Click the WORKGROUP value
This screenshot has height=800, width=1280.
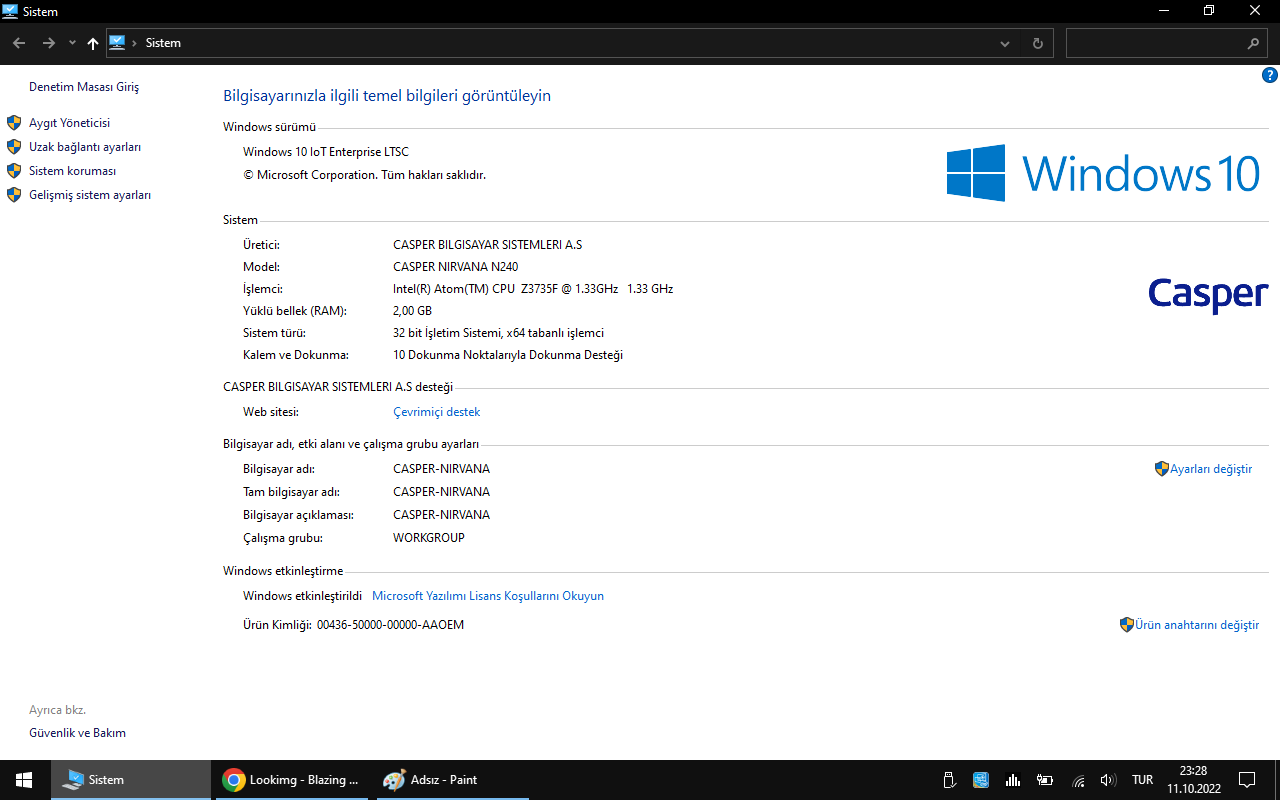pos(429,538)
